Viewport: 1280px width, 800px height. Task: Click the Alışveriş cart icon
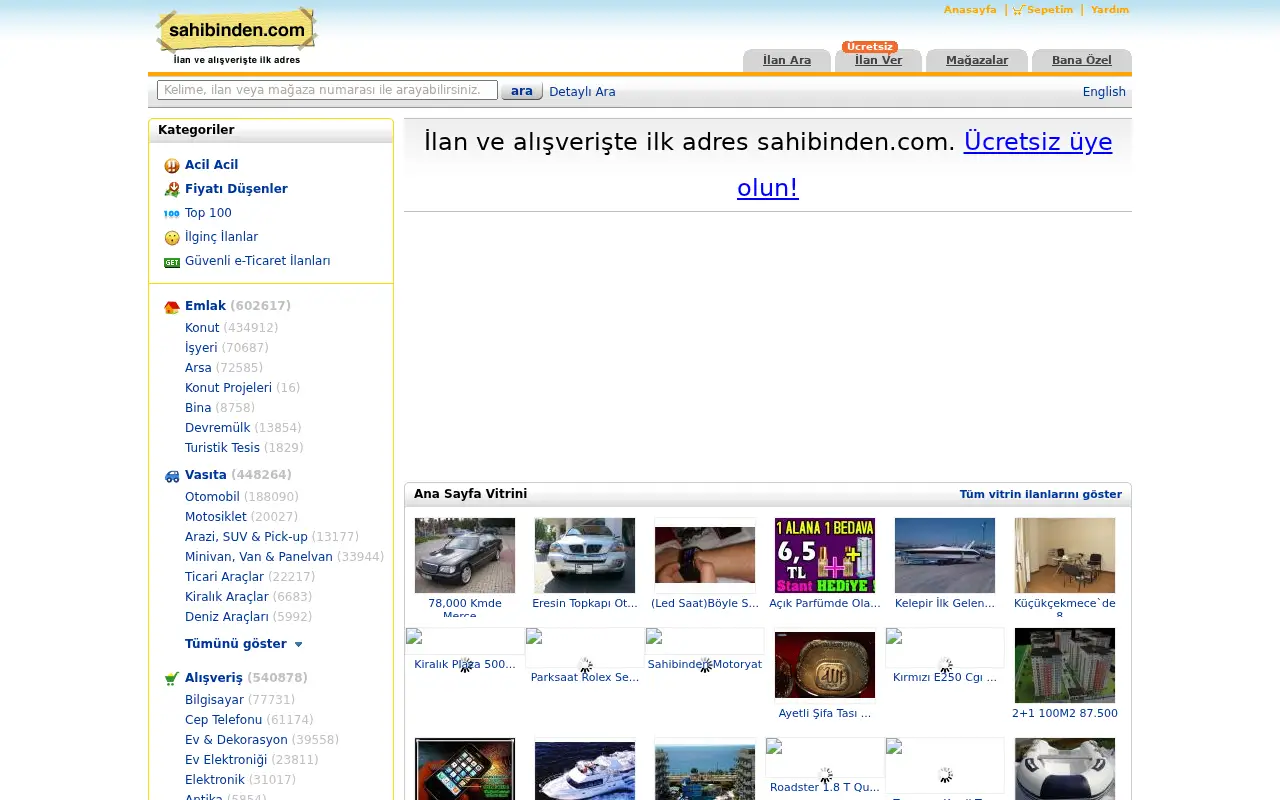[x=172, y=679]
